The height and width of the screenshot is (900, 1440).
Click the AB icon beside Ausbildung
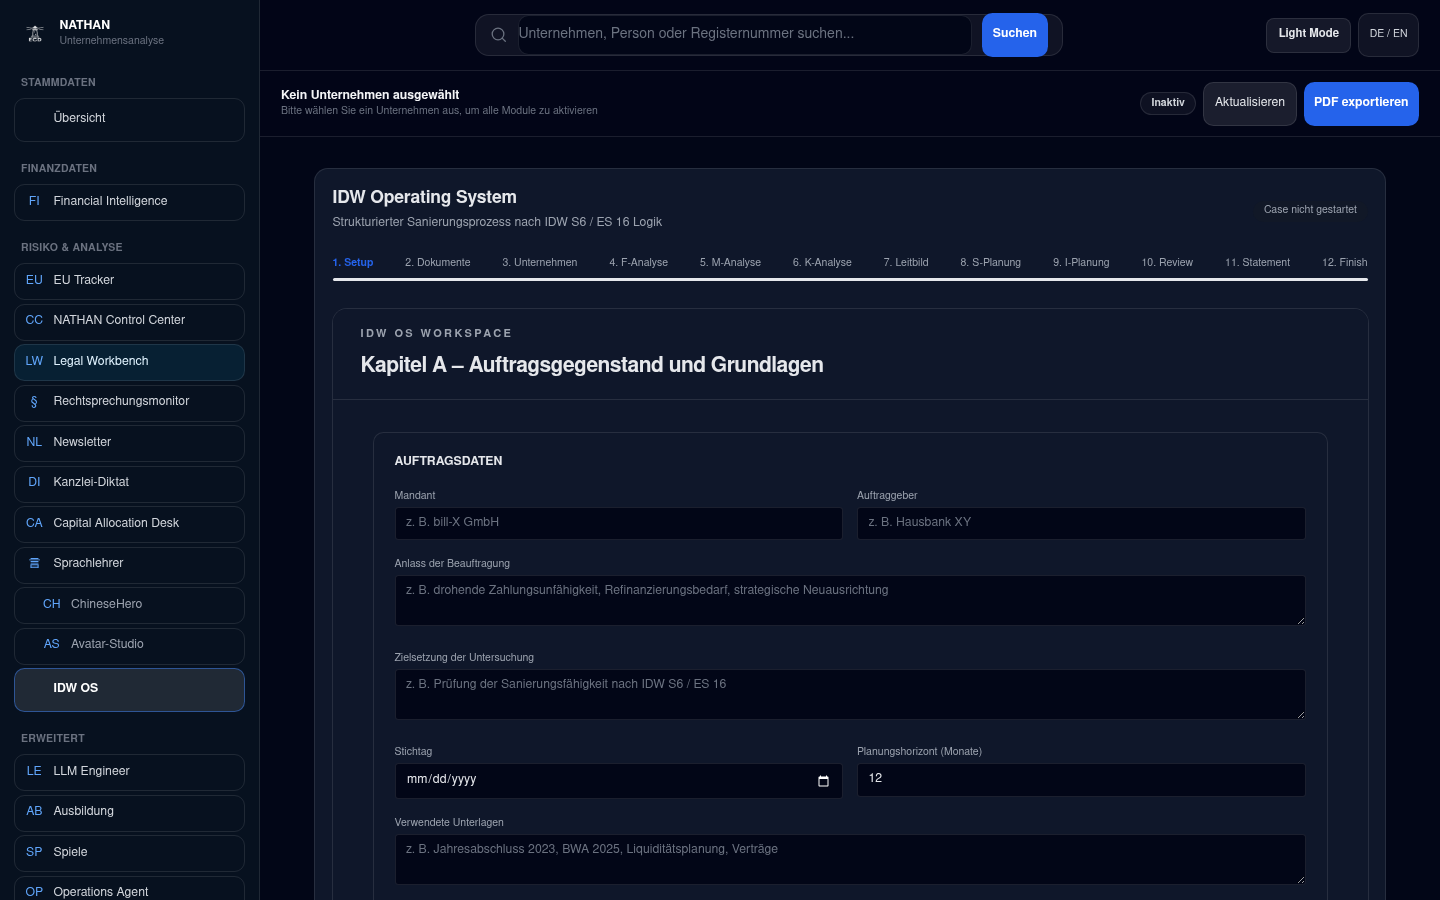(x=34, y=811)
